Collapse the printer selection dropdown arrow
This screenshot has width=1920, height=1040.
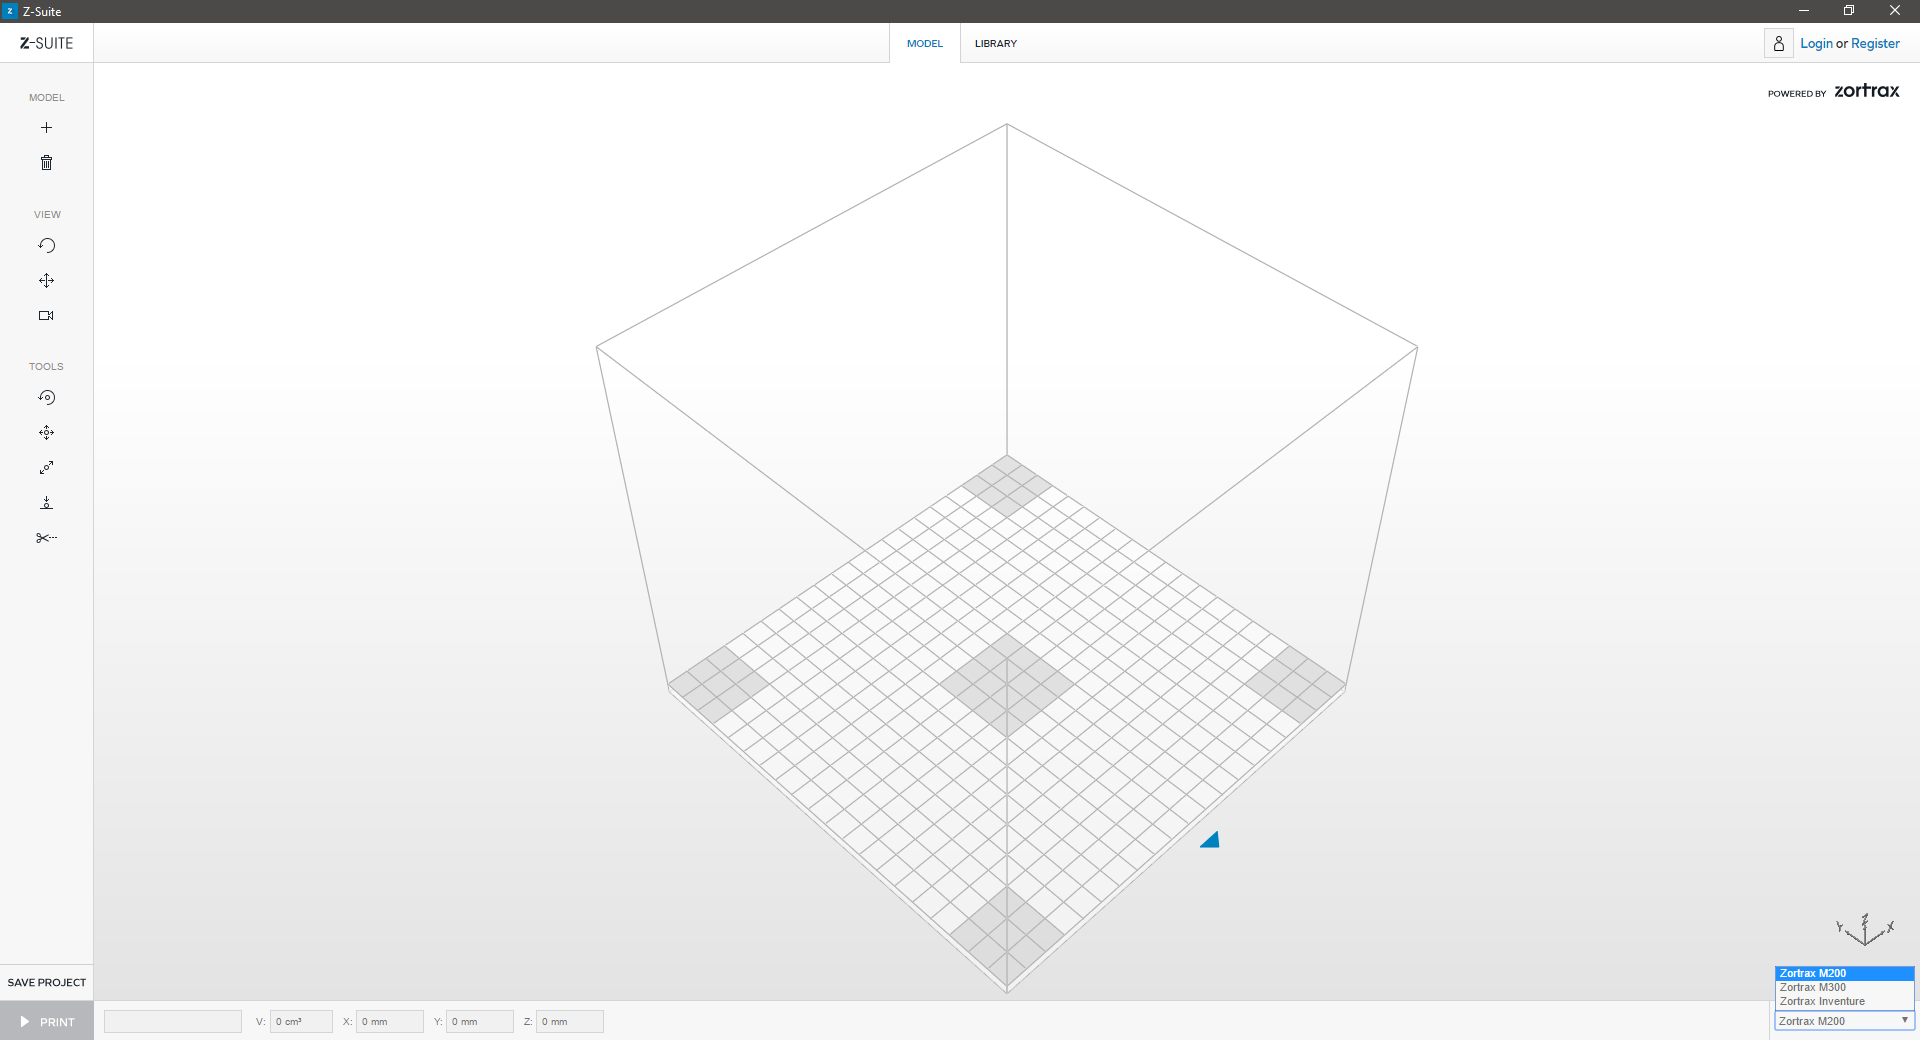1904,1021
